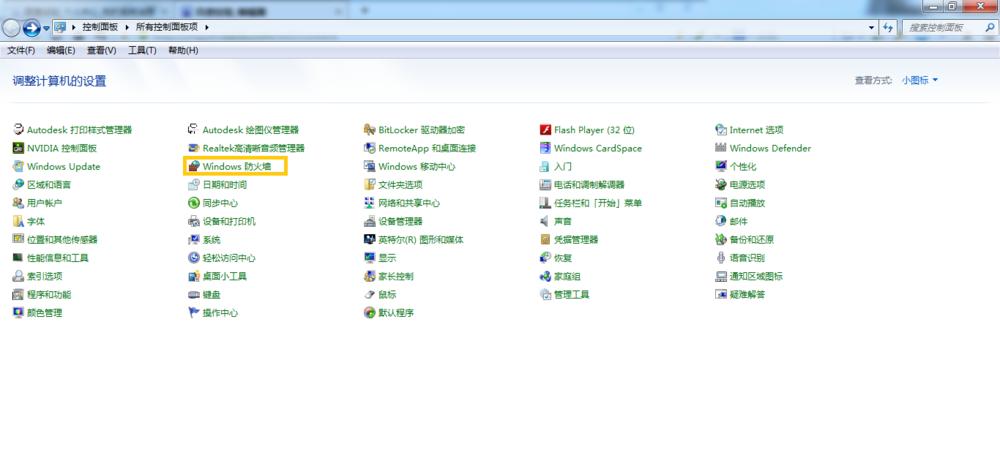Click the 操作中心 flag icon
Viewport: 1000px width, 449px height.
tap(193, 313)
